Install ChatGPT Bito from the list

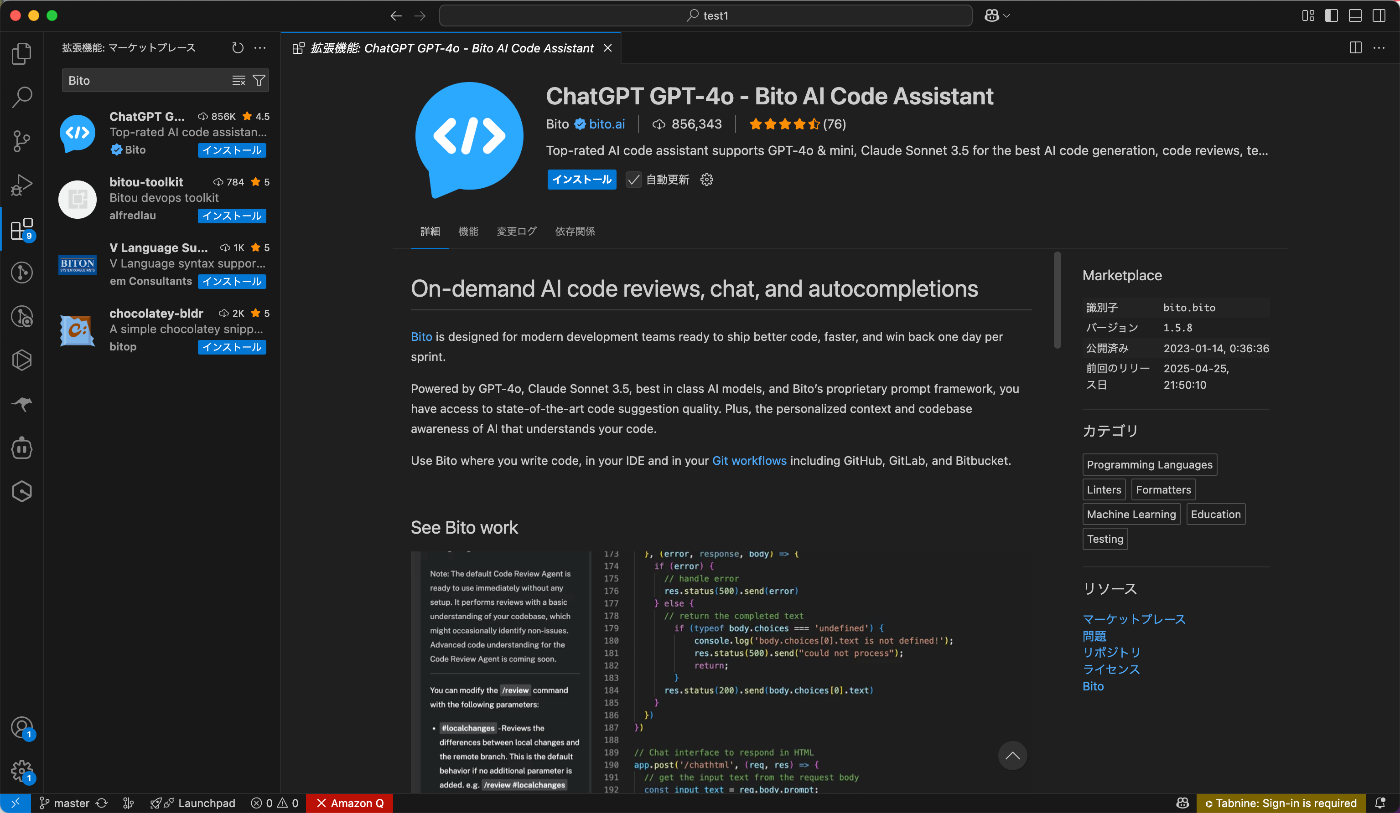pos(231,150)
